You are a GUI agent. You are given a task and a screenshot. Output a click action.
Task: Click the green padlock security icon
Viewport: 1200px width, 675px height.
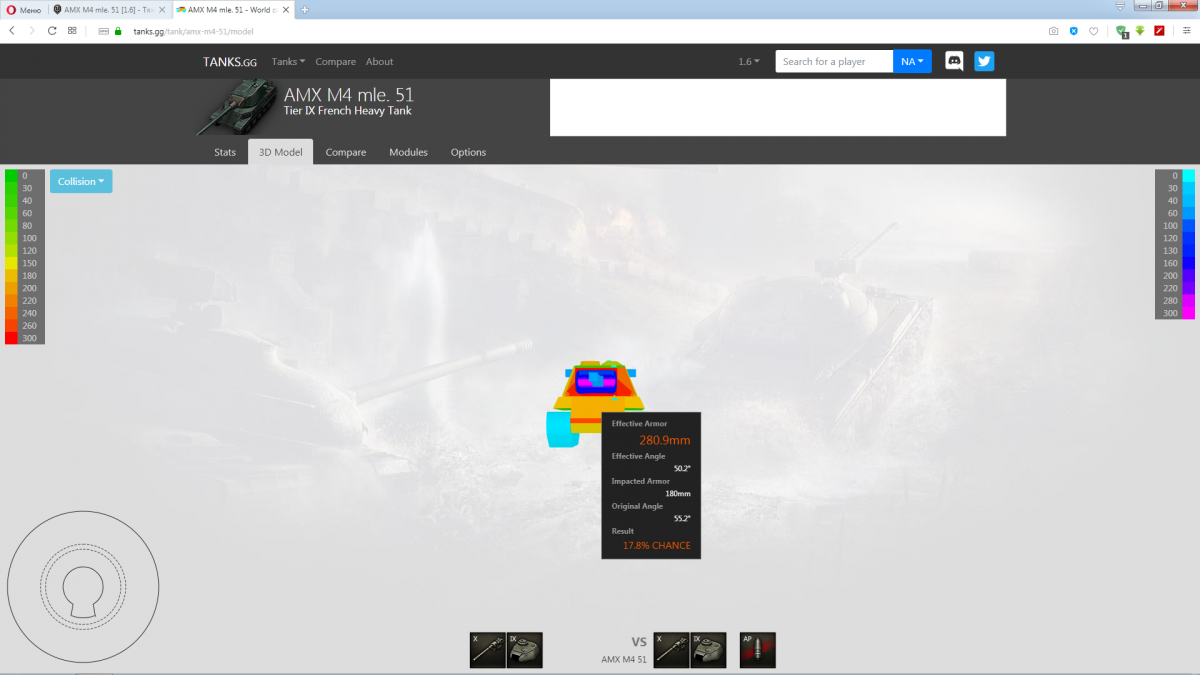pos(118,31)
